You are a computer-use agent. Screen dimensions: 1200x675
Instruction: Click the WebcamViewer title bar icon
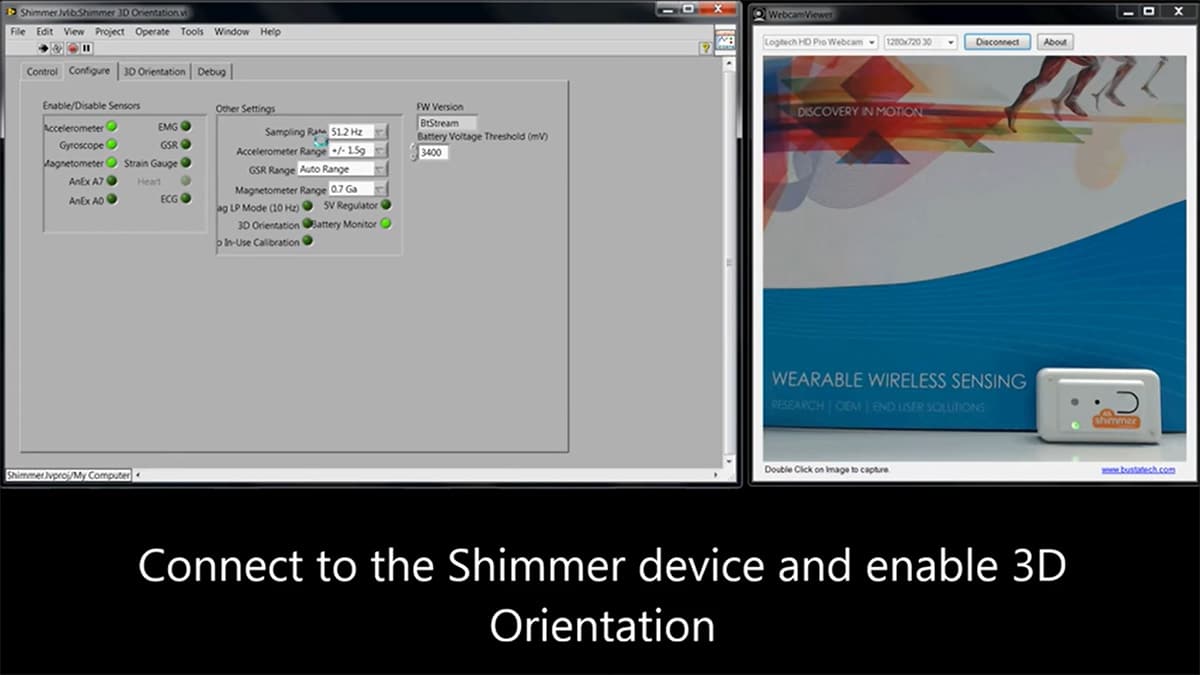[760, 14]
